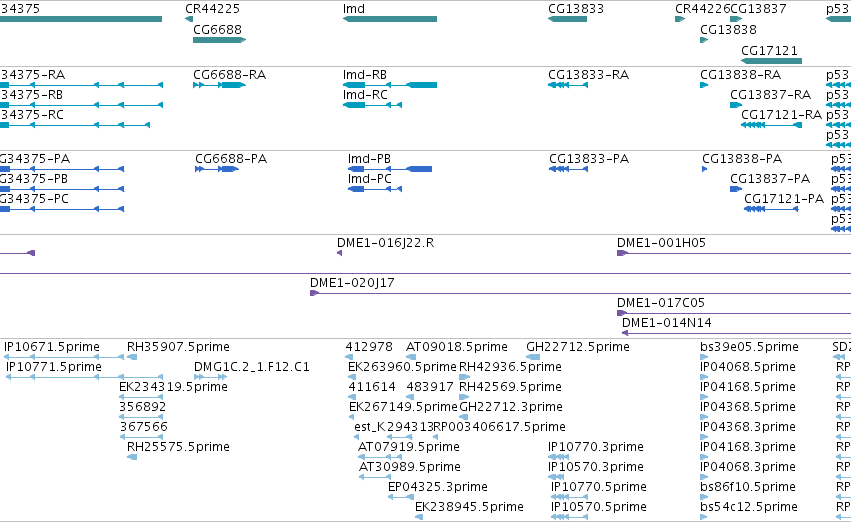This screenshot has height=522, width=851.
Task: Select EST RH42569.5prime
Action: (x=464, y=397)
